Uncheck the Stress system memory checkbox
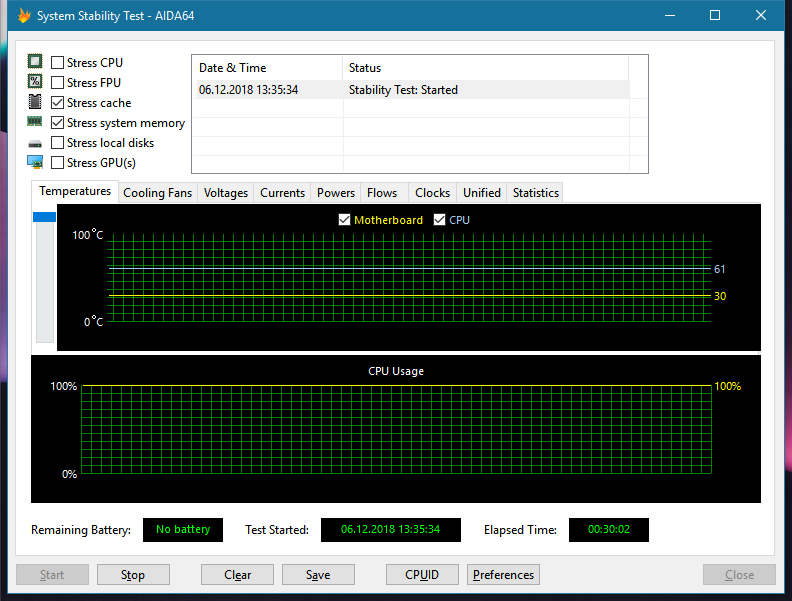This screenshot has height=601, width=792. tap(58, 123)
